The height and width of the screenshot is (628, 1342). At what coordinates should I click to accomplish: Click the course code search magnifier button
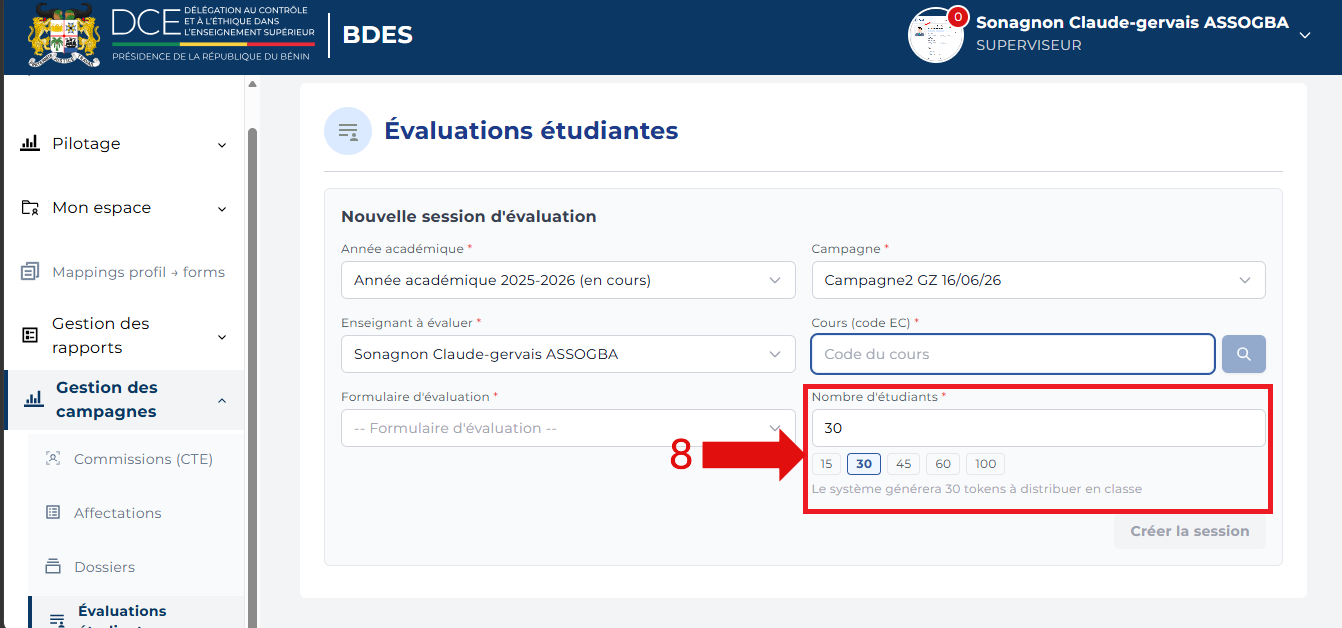pos(1244,354)
